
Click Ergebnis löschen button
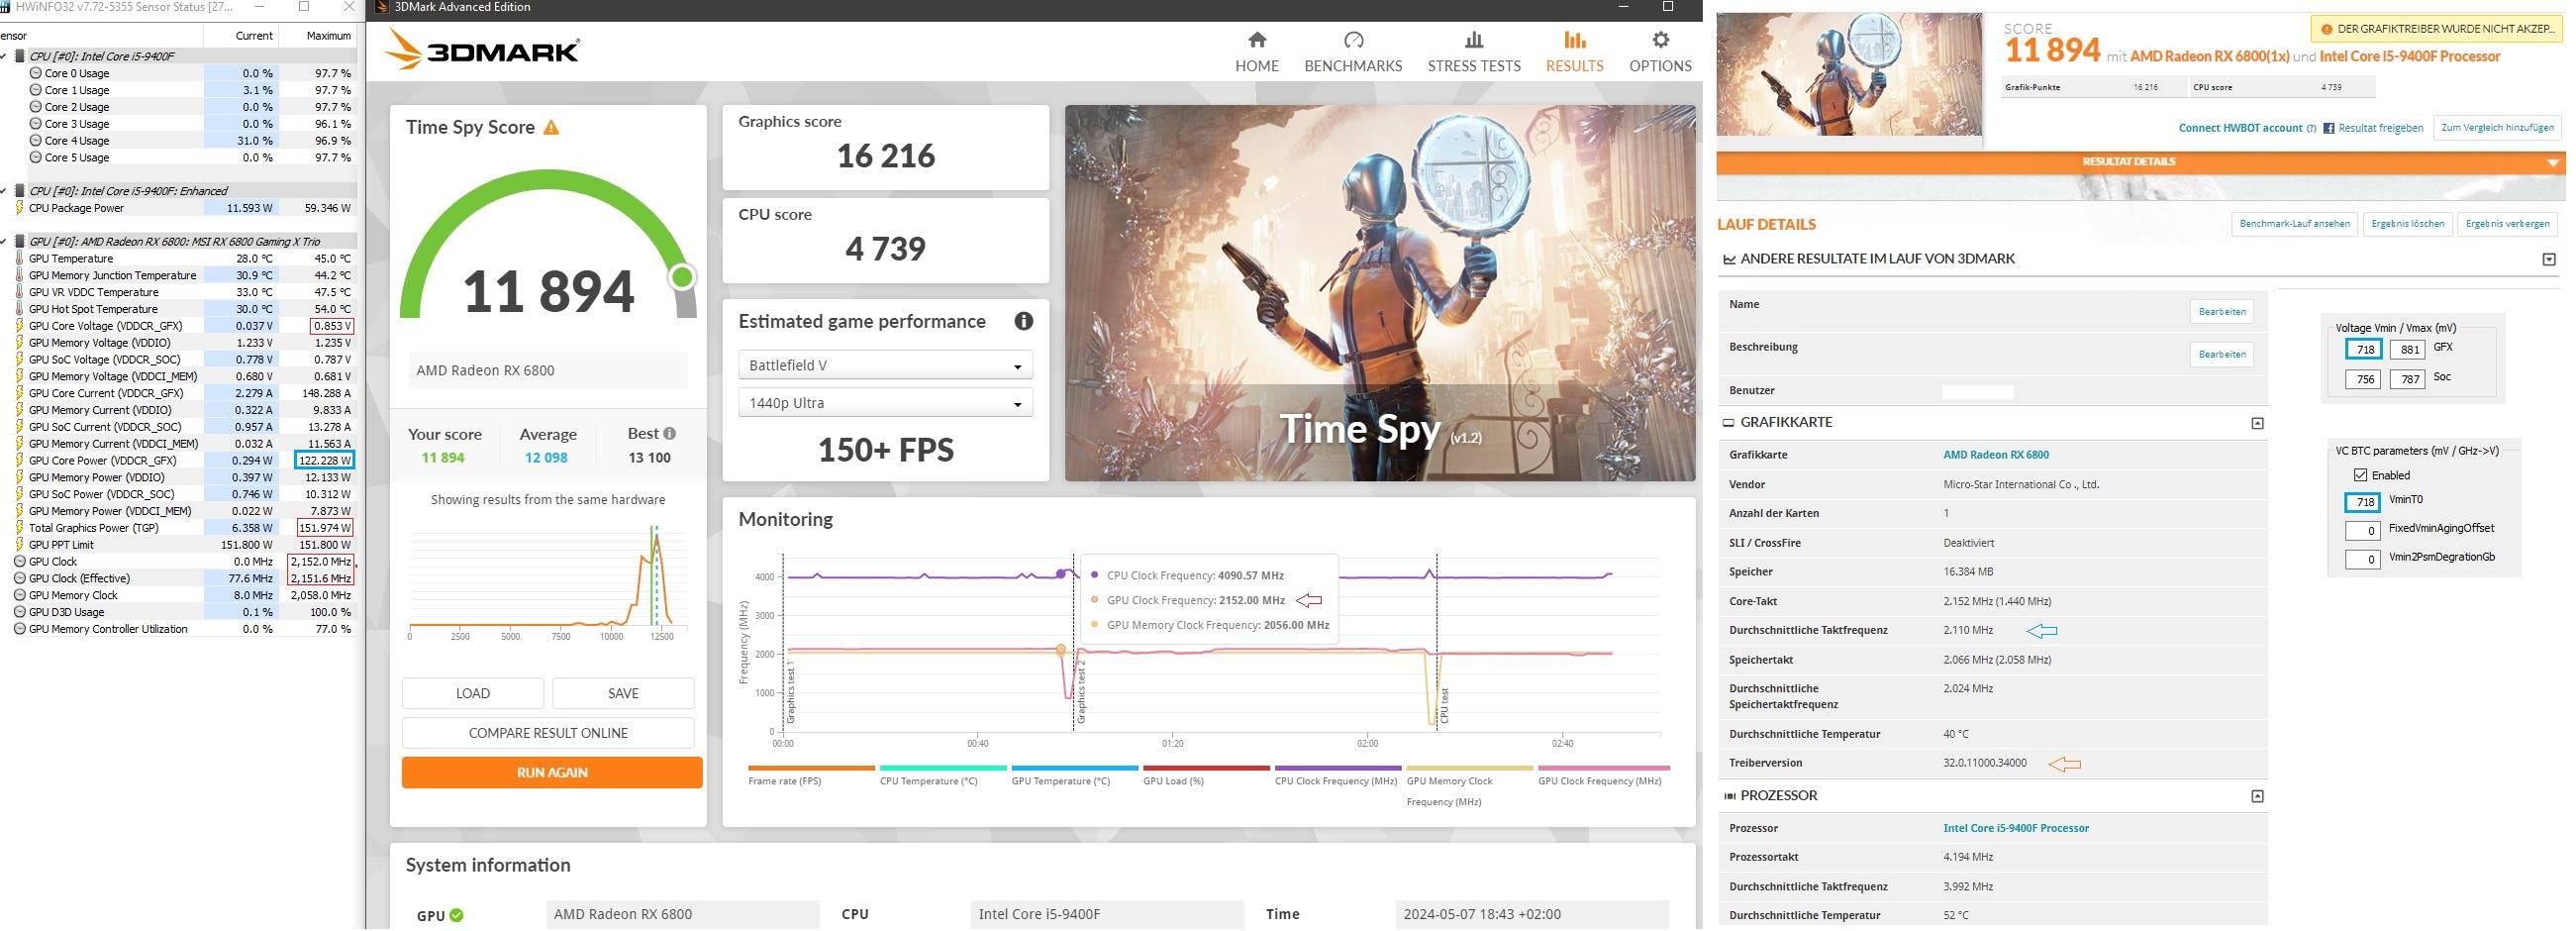(2407, 224)
